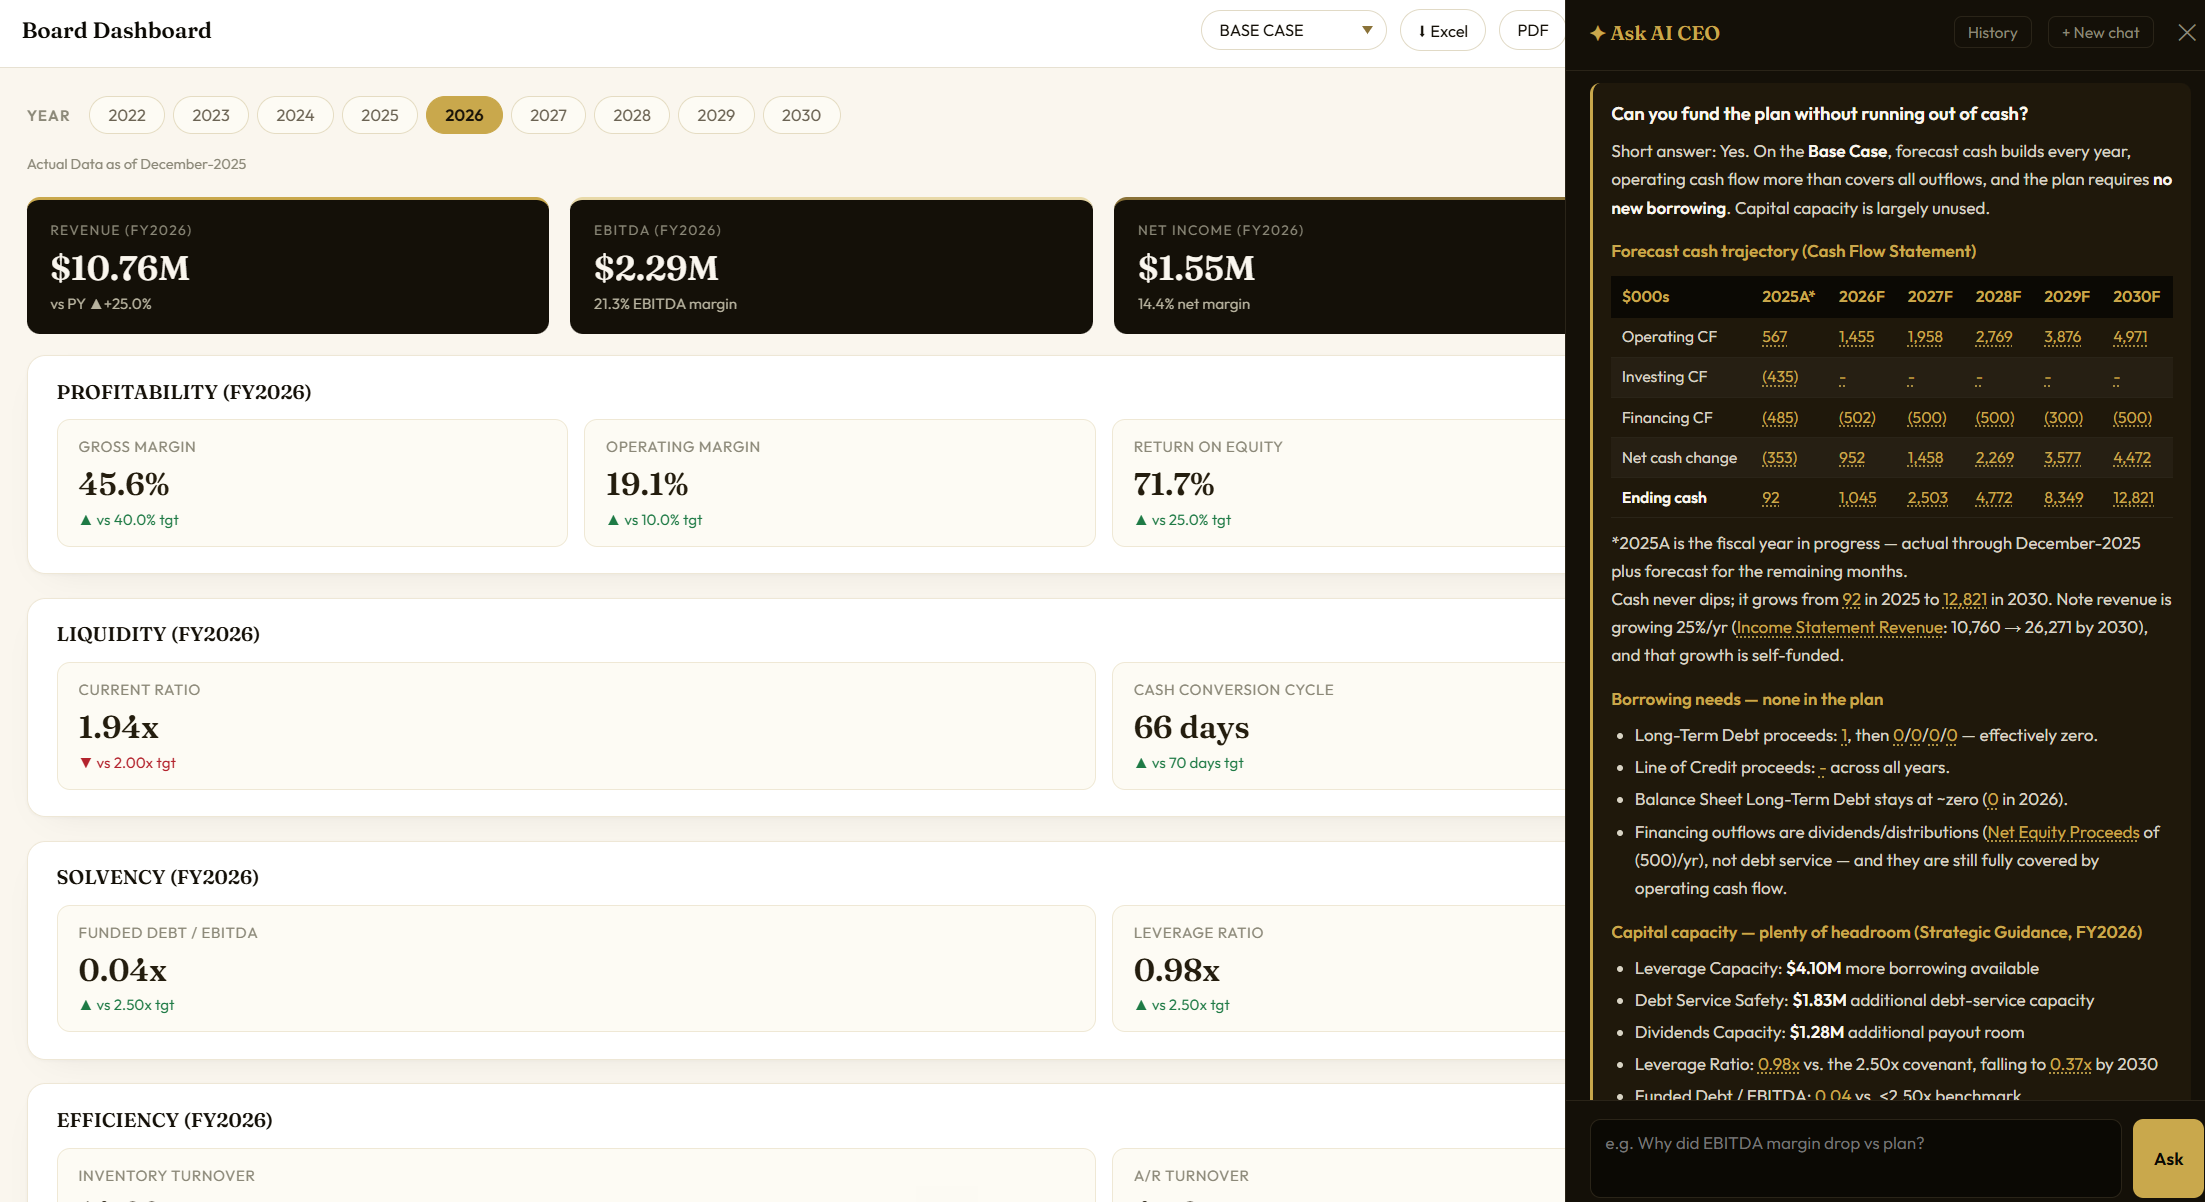
Task: Export the dashboard as PDF
Action: click(1532, 31)
